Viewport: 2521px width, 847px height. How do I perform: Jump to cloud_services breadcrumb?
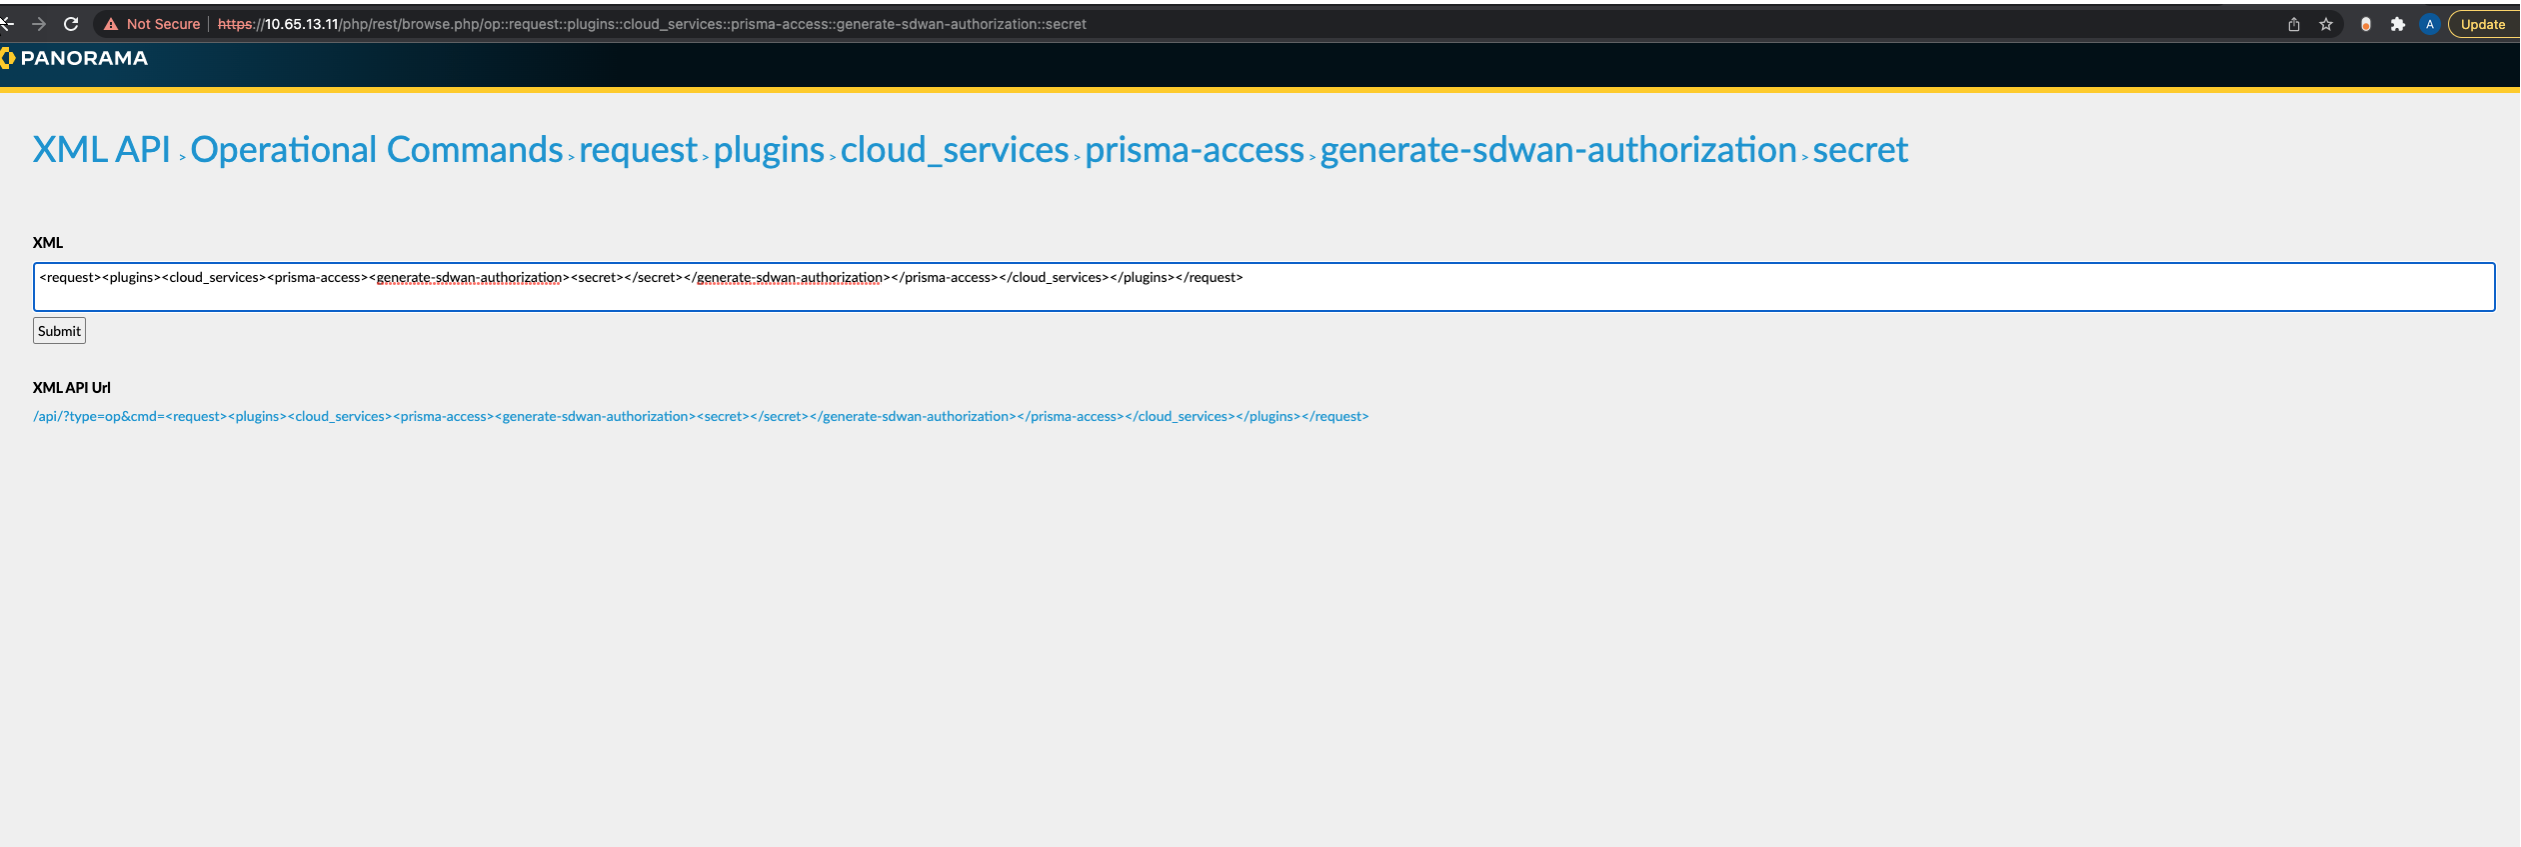[x=954, y=150]
